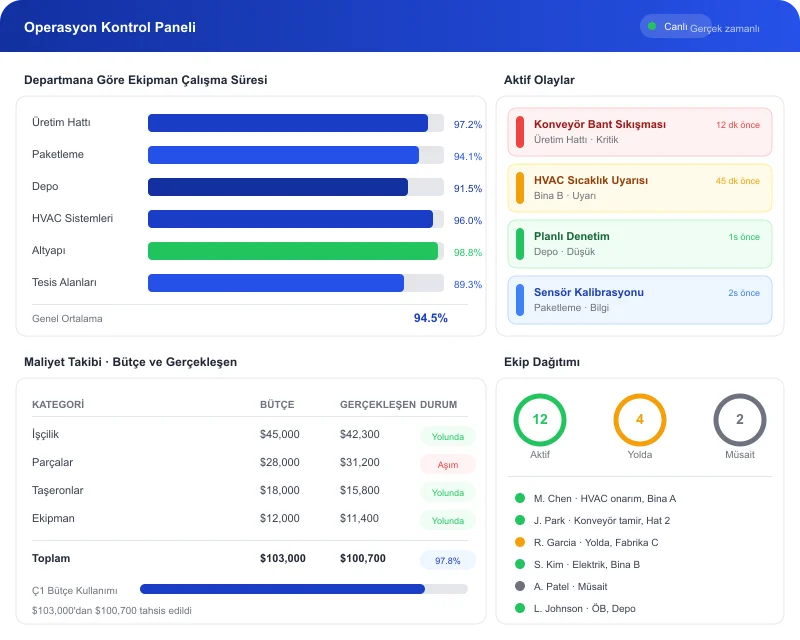Click the green Aktif status ring showing 12
Screen dimensions: 800x640
coord(540,422)
